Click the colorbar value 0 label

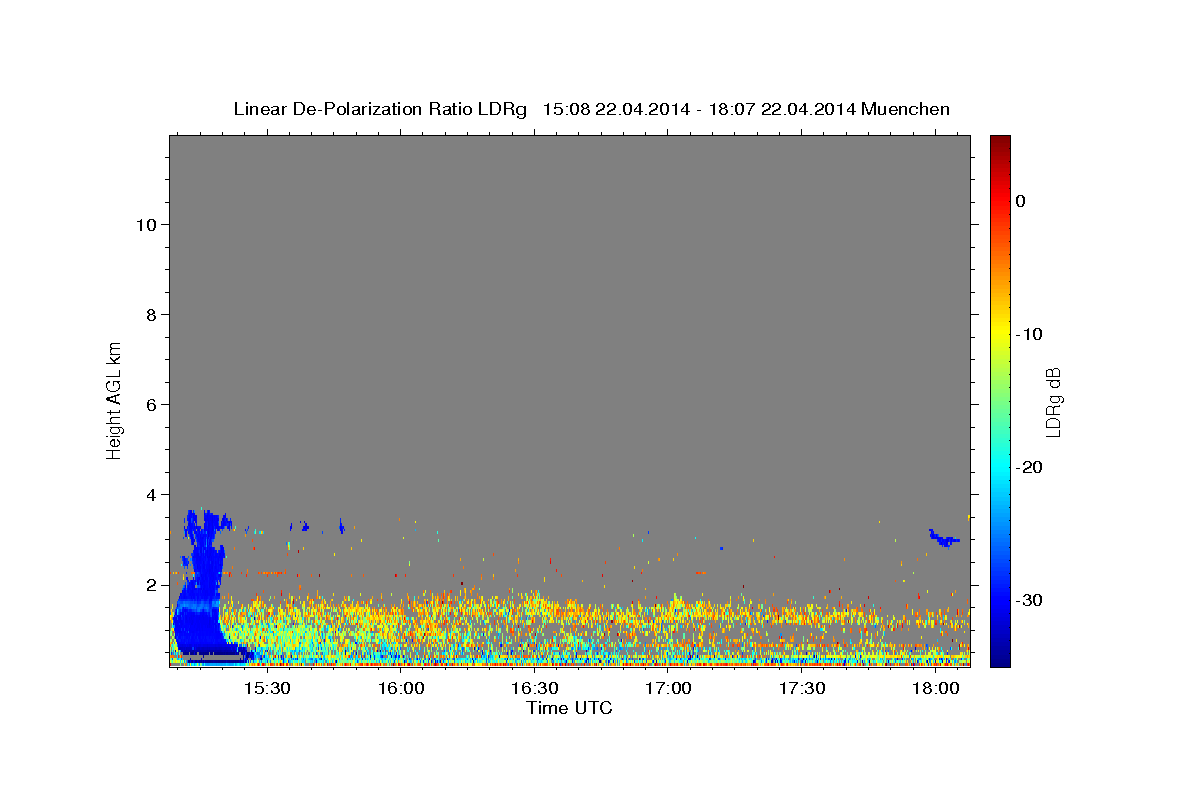pos(1021,201)
